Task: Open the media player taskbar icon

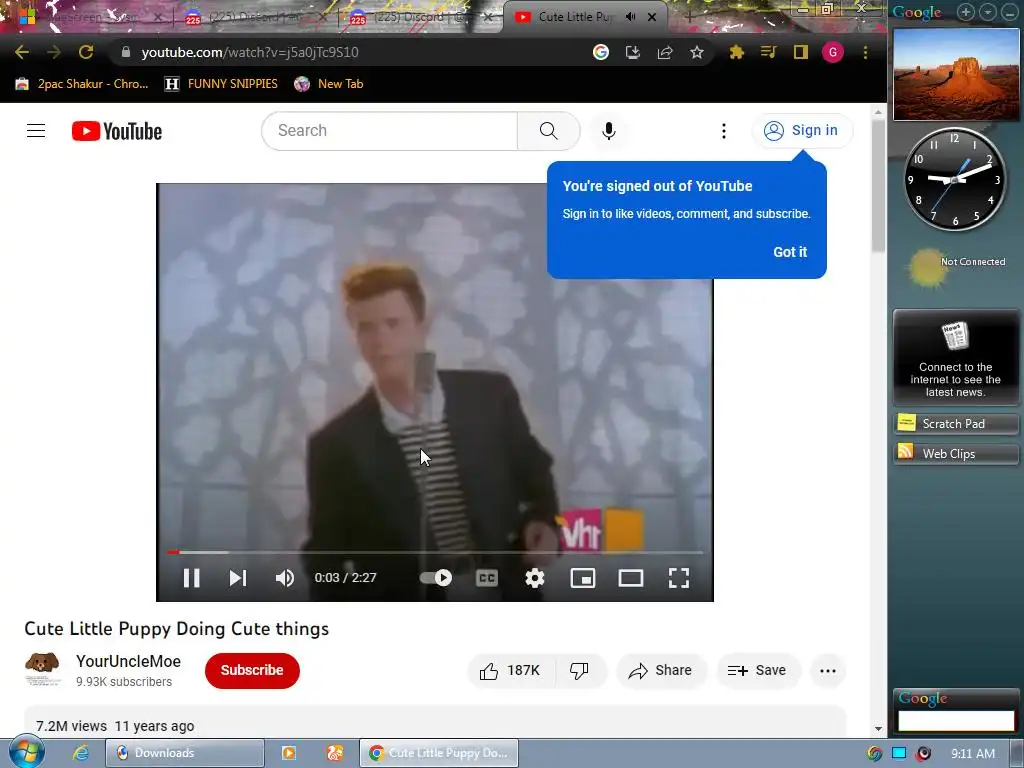Action: pos(289,753)
